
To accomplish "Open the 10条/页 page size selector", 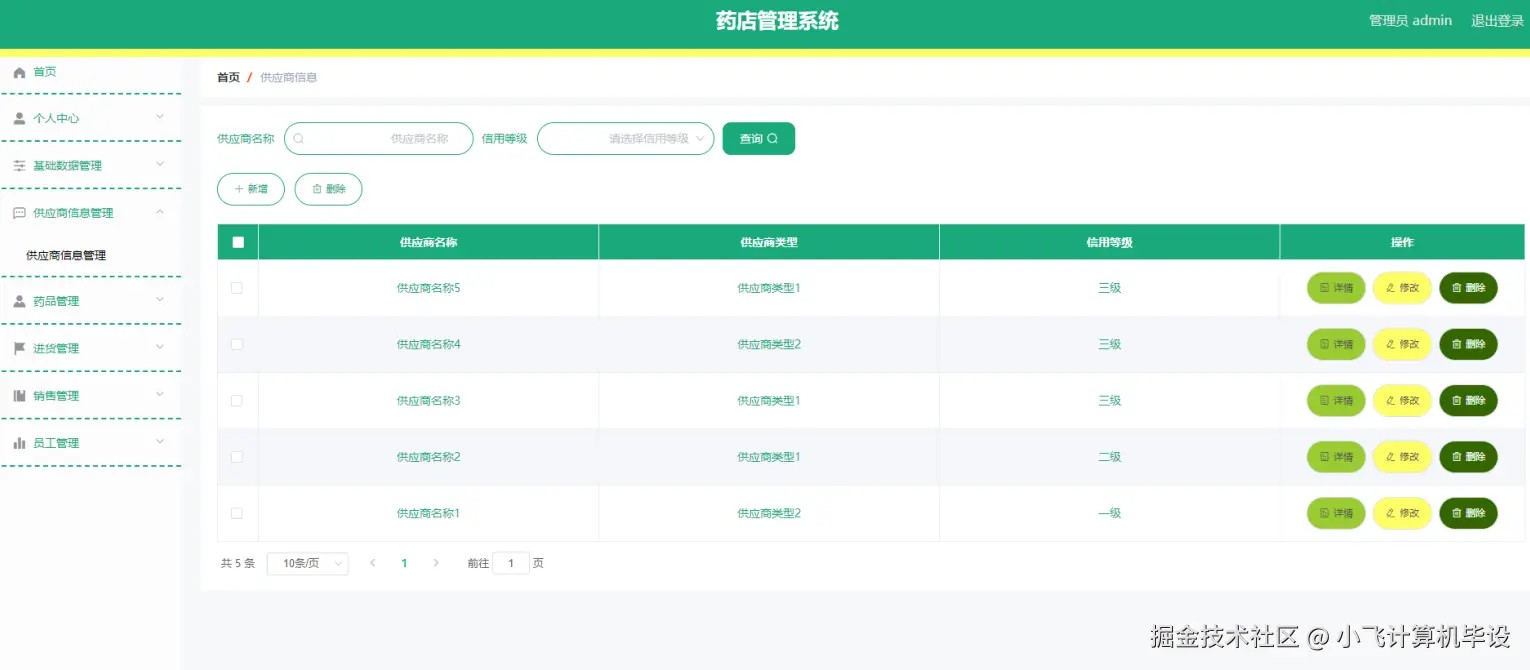I will point(307,563).
